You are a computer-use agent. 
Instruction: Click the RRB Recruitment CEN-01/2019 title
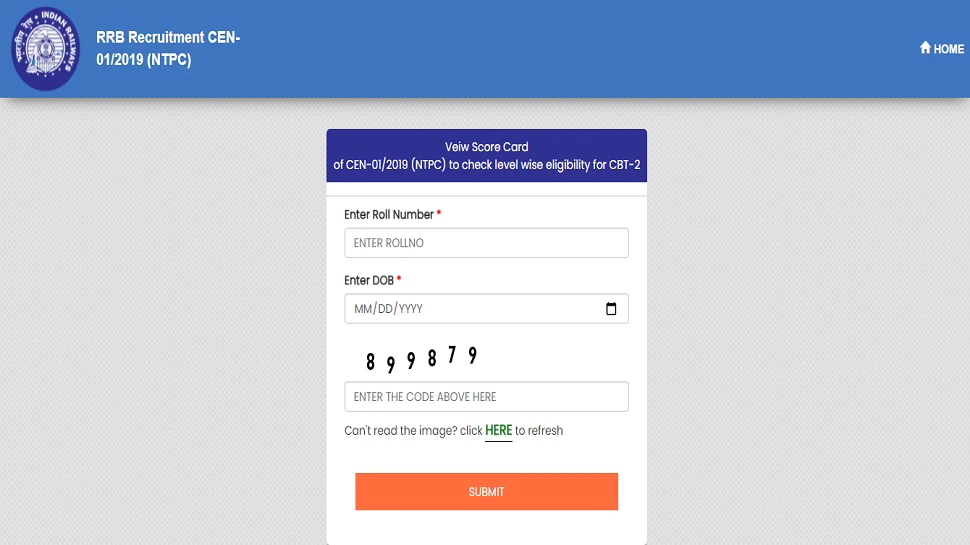[168, 49]
